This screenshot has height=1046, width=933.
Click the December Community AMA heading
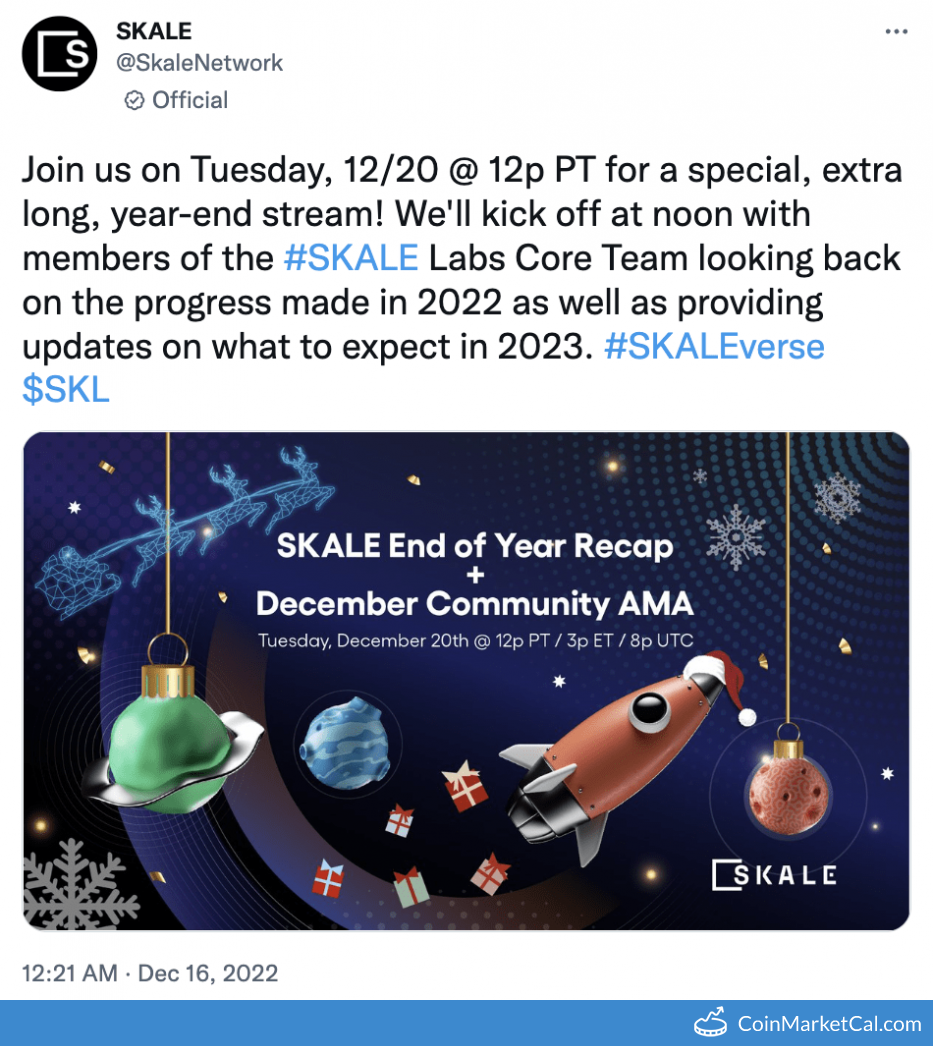[x=474, y=604]
